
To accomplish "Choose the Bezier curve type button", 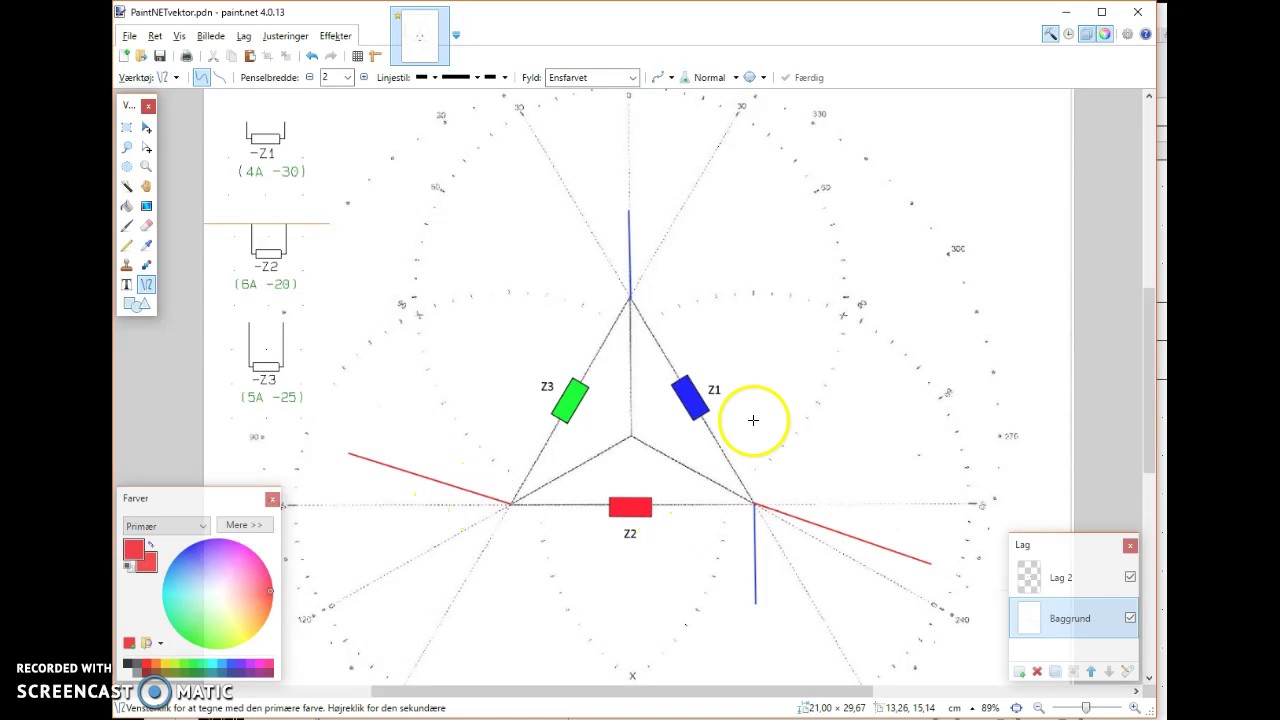I will (219, 77).
